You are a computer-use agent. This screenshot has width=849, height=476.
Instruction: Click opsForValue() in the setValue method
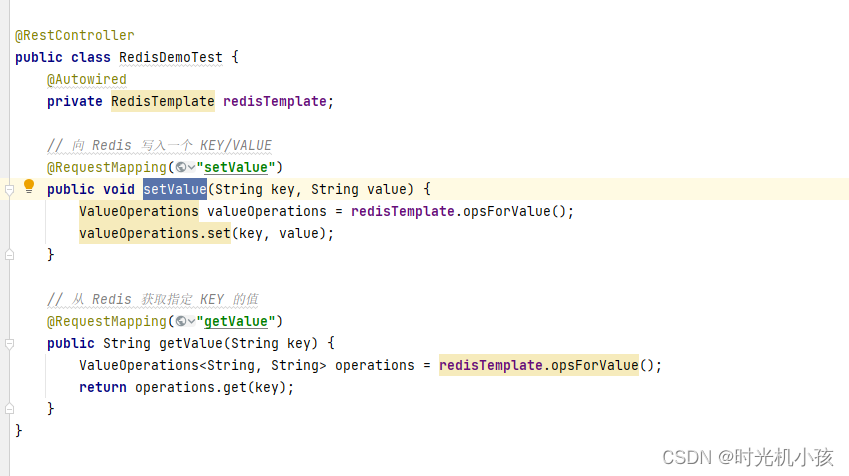click(x=514, y=211)
